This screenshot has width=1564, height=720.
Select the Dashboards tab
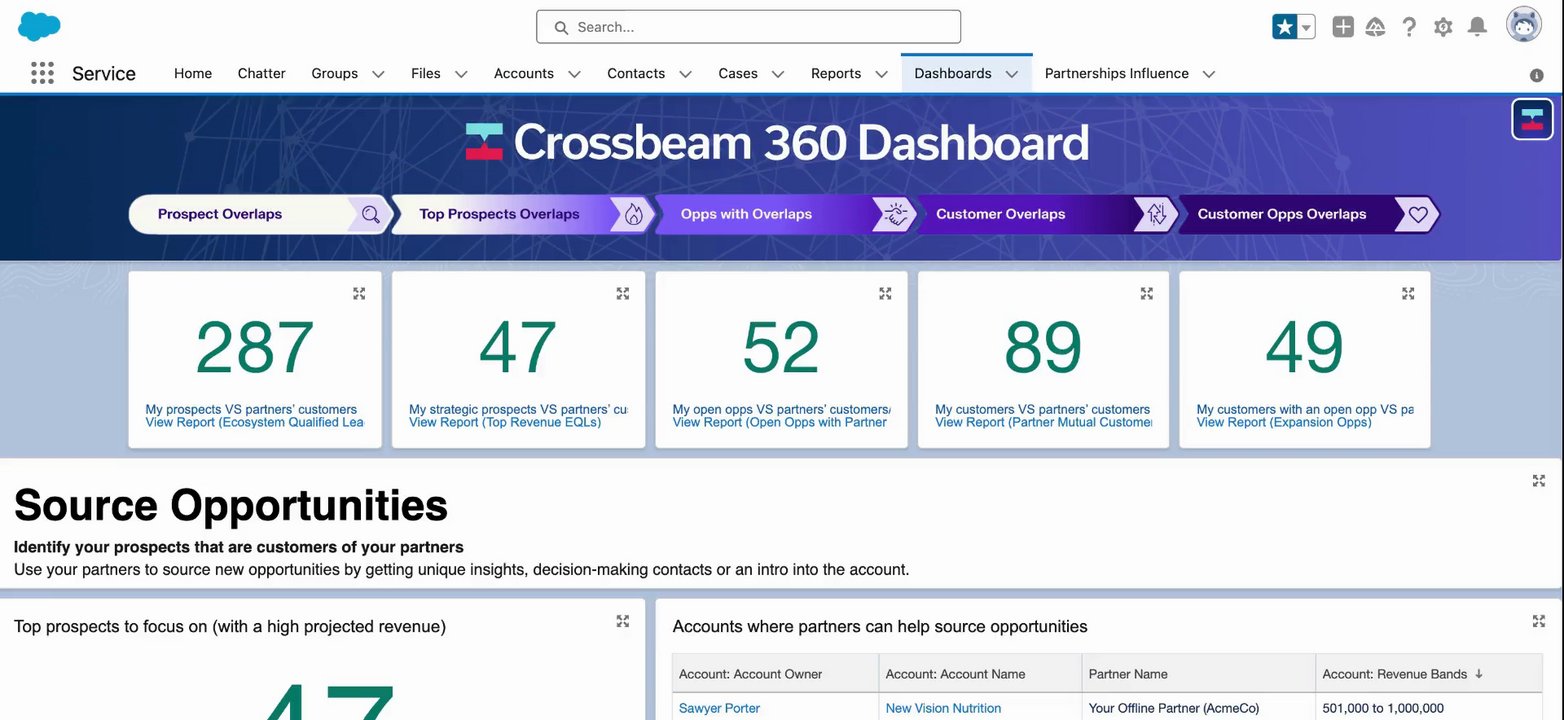pyautogui.click(x=953, y=73)
